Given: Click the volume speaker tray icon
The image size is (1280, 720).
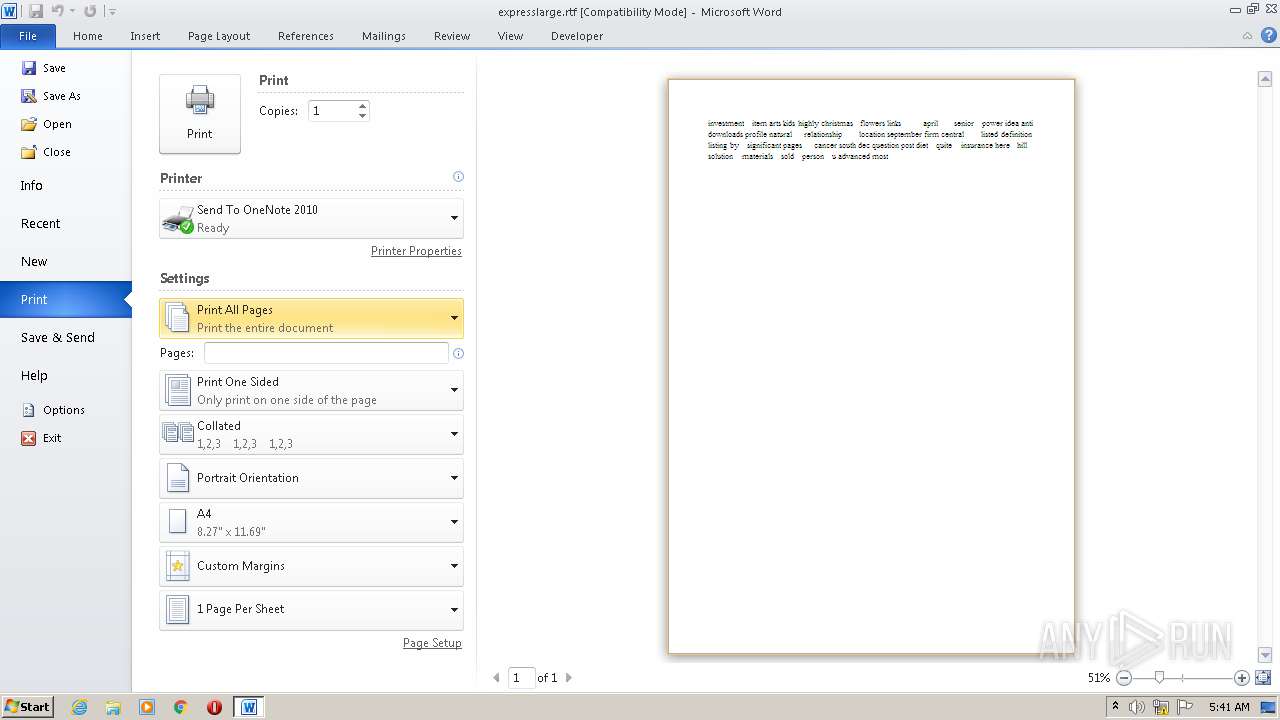Looking at the screenshot, I should click(x=1137, y=707).
